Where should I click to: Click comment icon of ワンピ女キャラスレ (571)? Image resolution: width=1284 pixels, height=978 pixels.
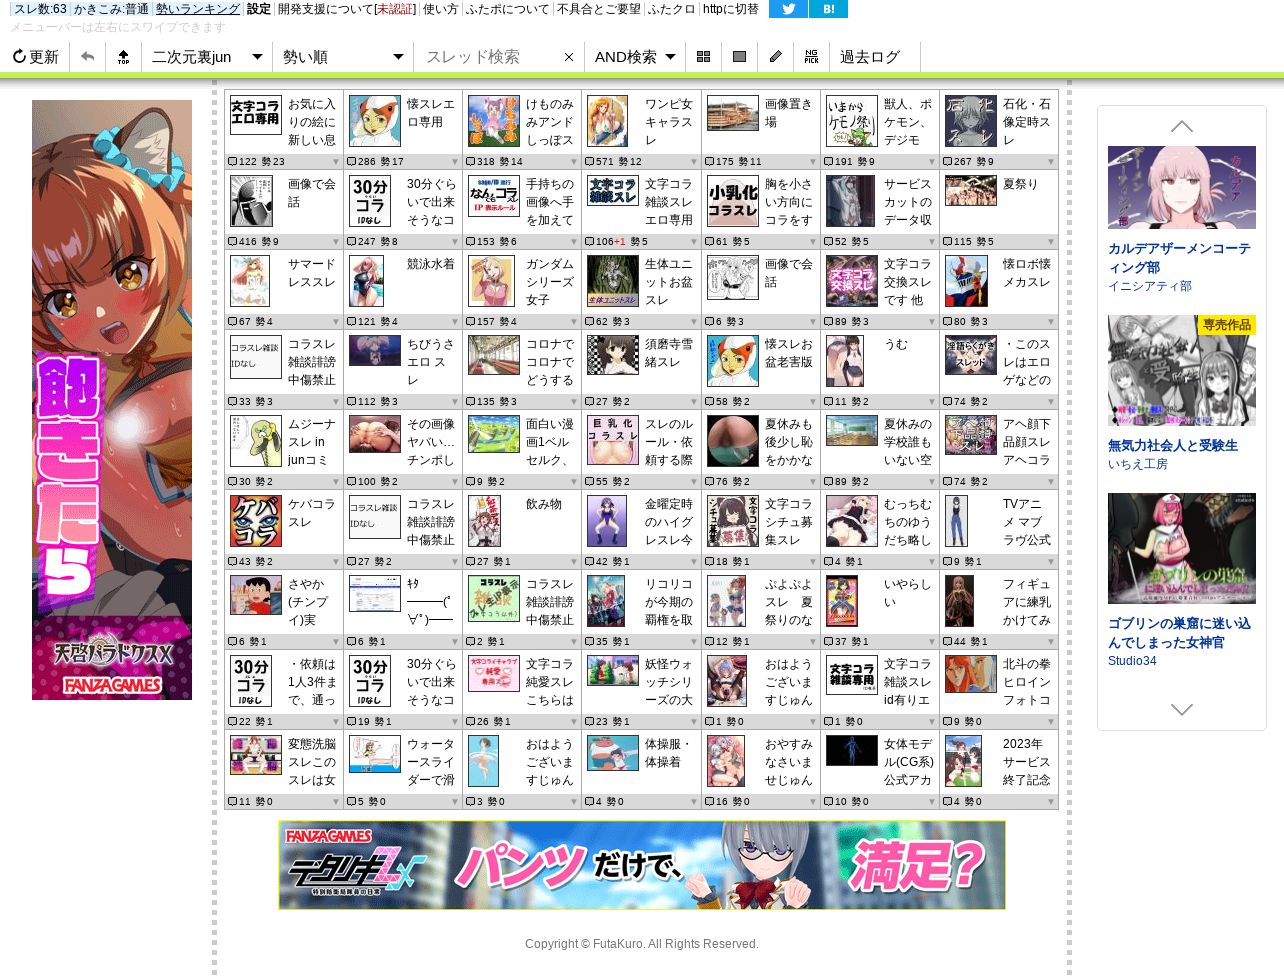[590, 162]
